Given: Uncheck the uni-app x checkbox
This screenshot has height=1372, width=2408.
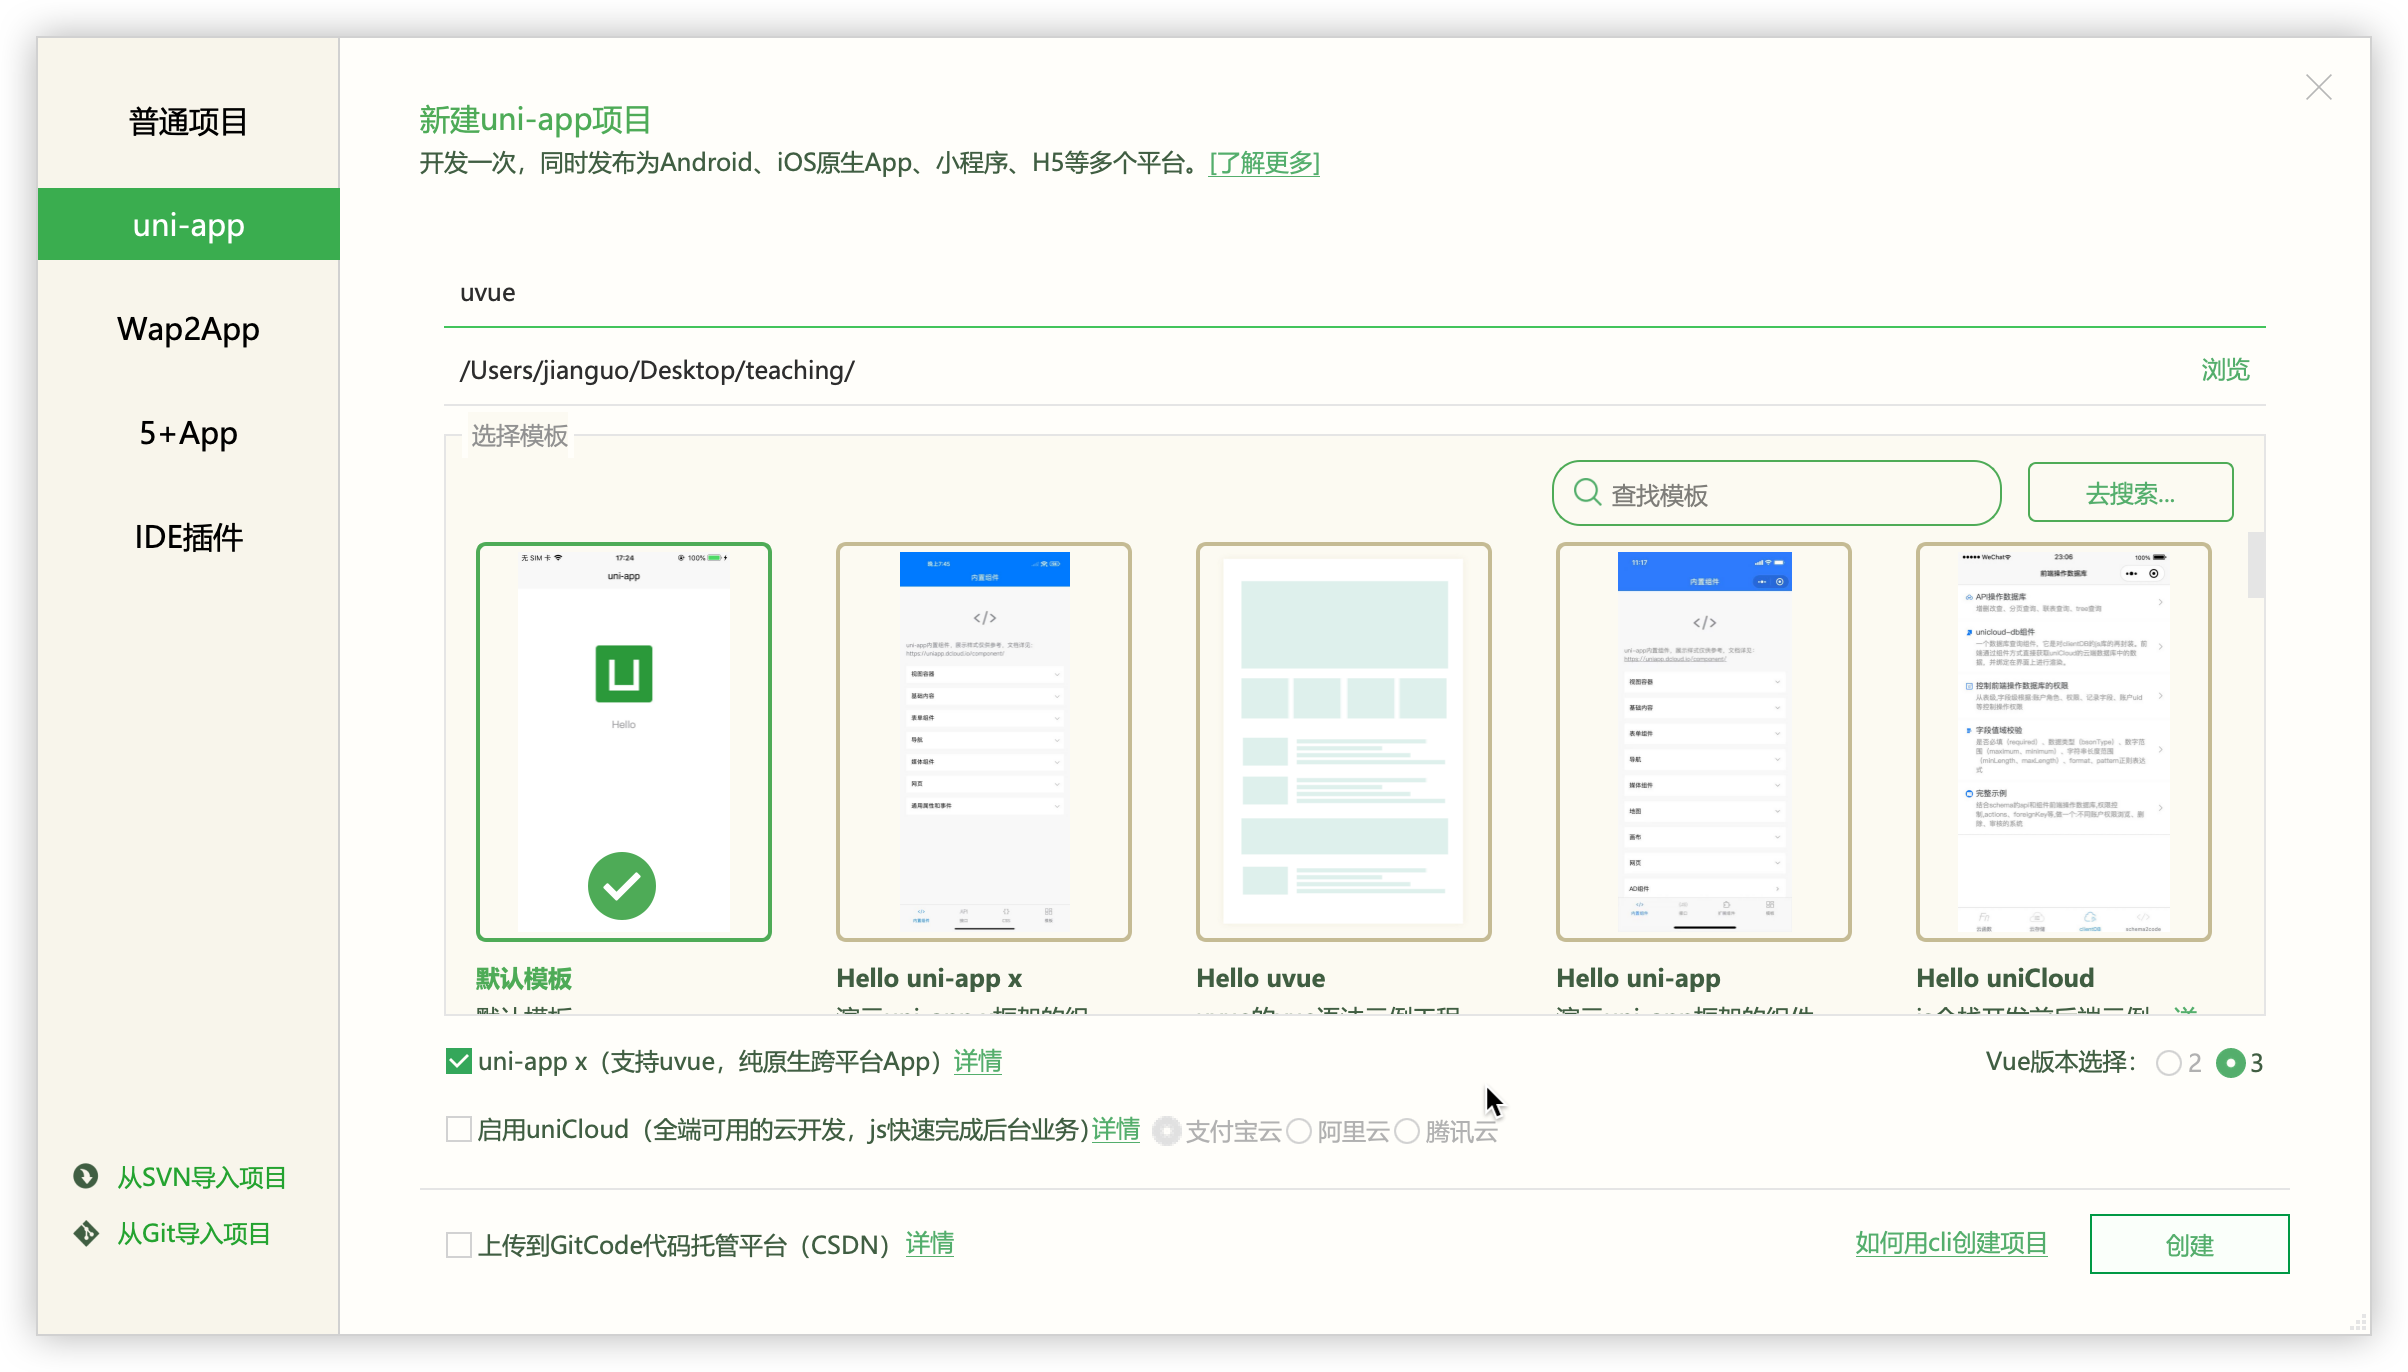Looking at the screenshot, I should click(x=459, y=1061).
